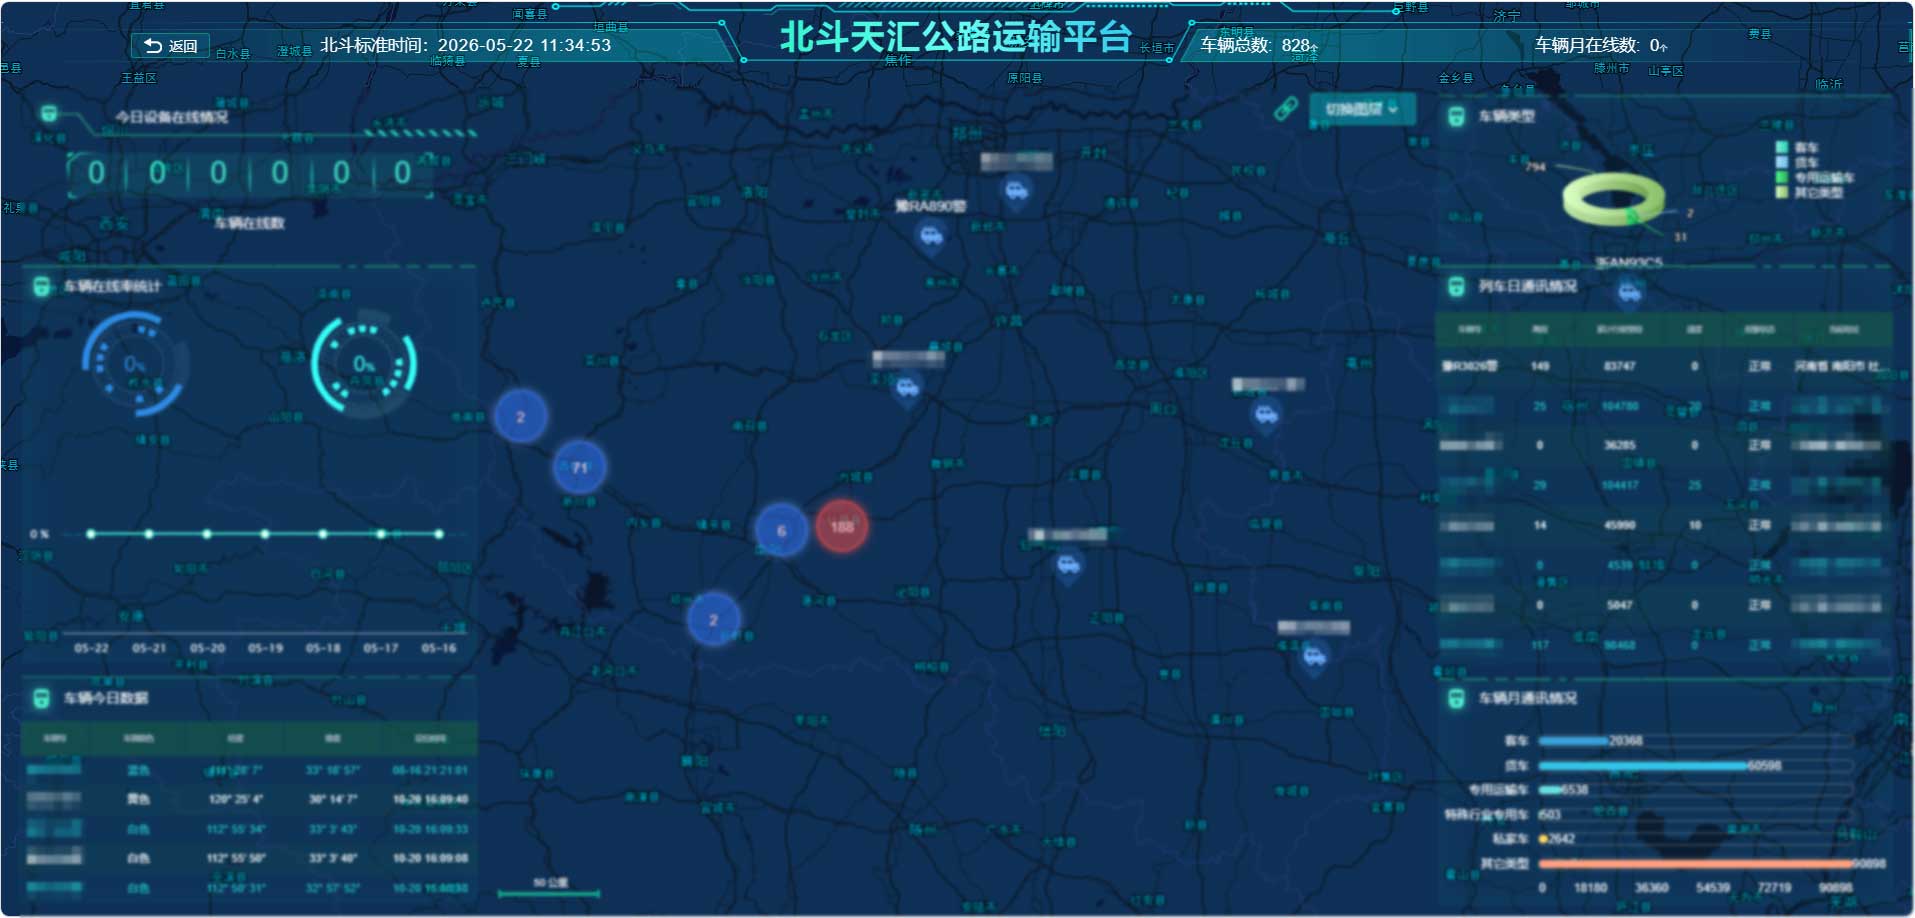Click the green 3D donut chart
The image size is (1915, 918).
click(x=1613, y=199)
